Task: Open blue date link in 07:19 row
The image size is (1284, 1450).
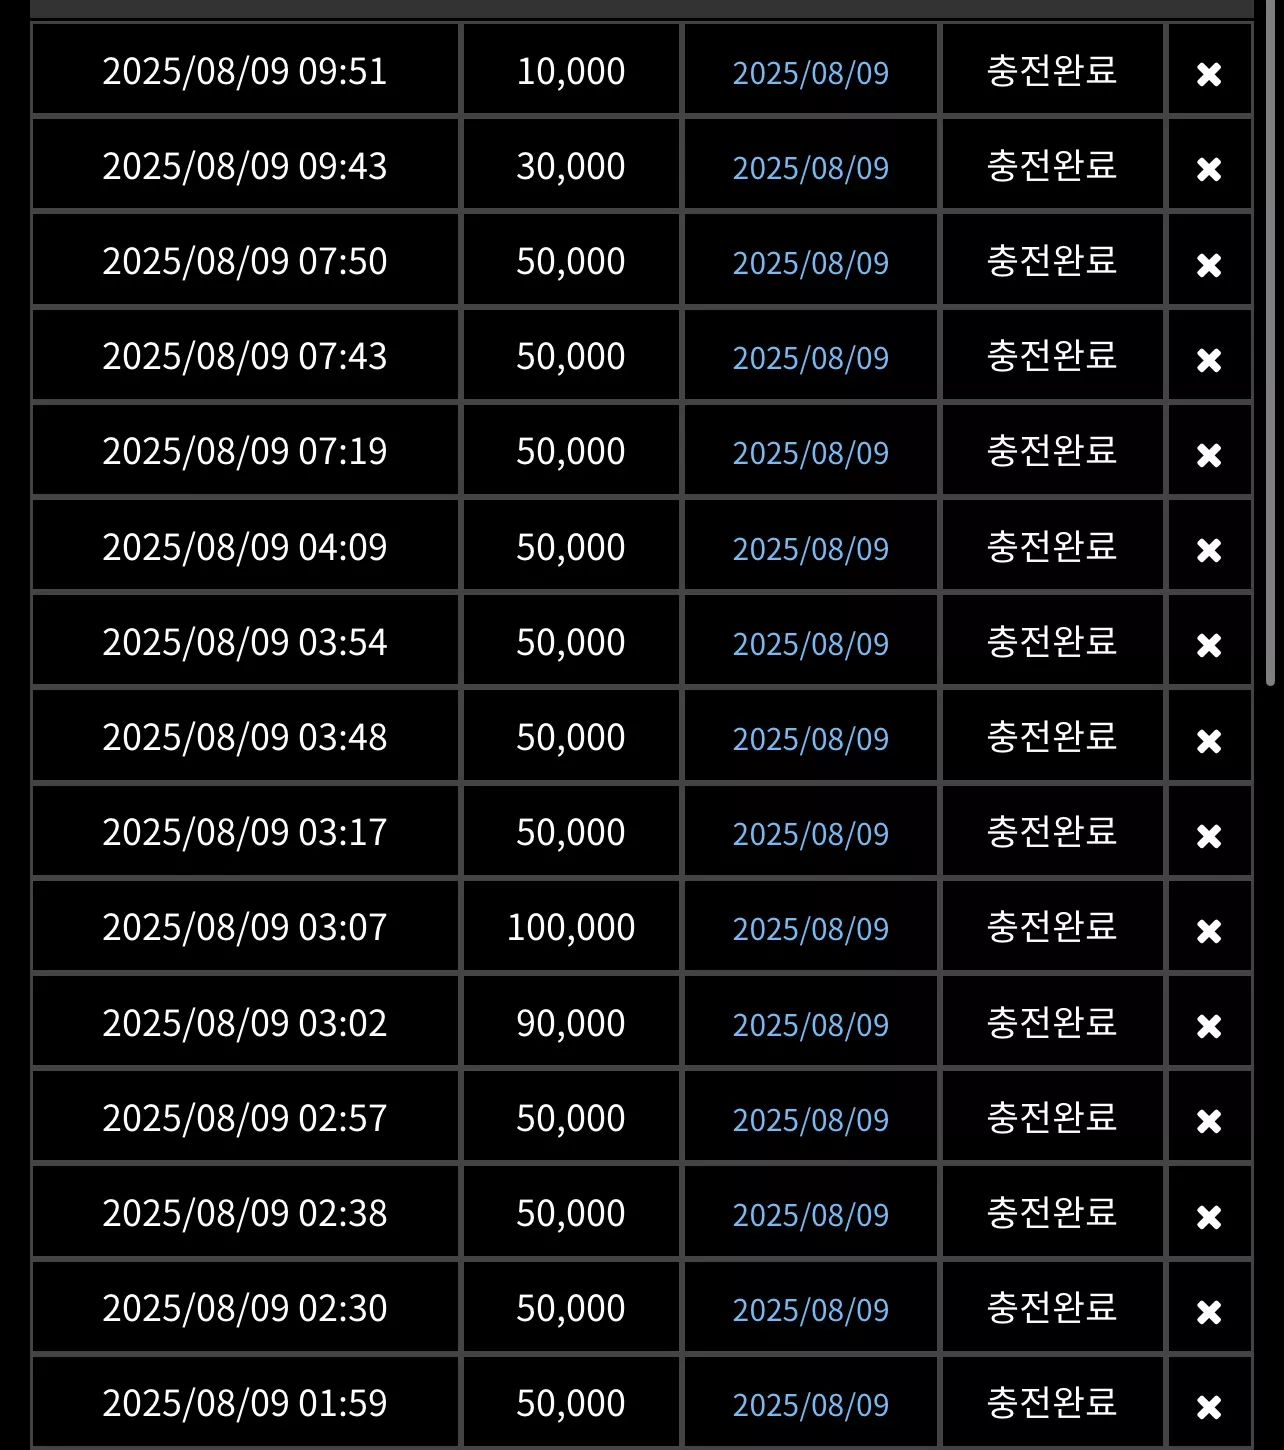Action: [811, 453]
